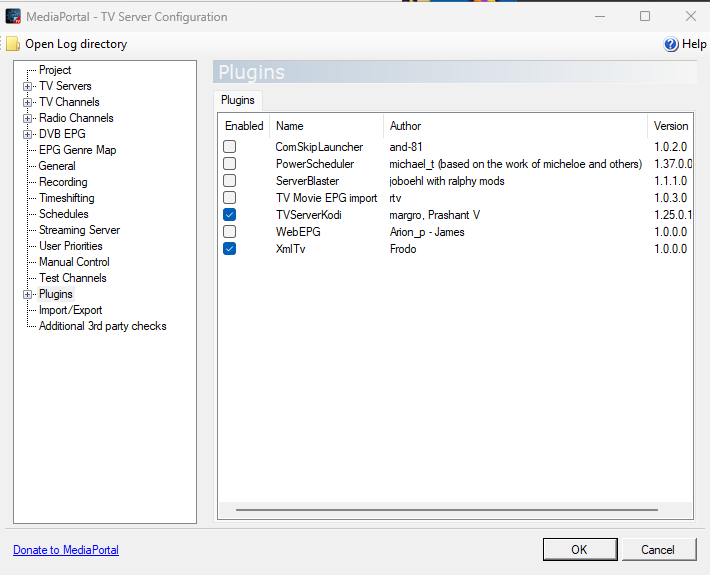This screenshot has width=710, height=575.
Task: Expand the DVB EPG tree node
Action: point(28,134)
